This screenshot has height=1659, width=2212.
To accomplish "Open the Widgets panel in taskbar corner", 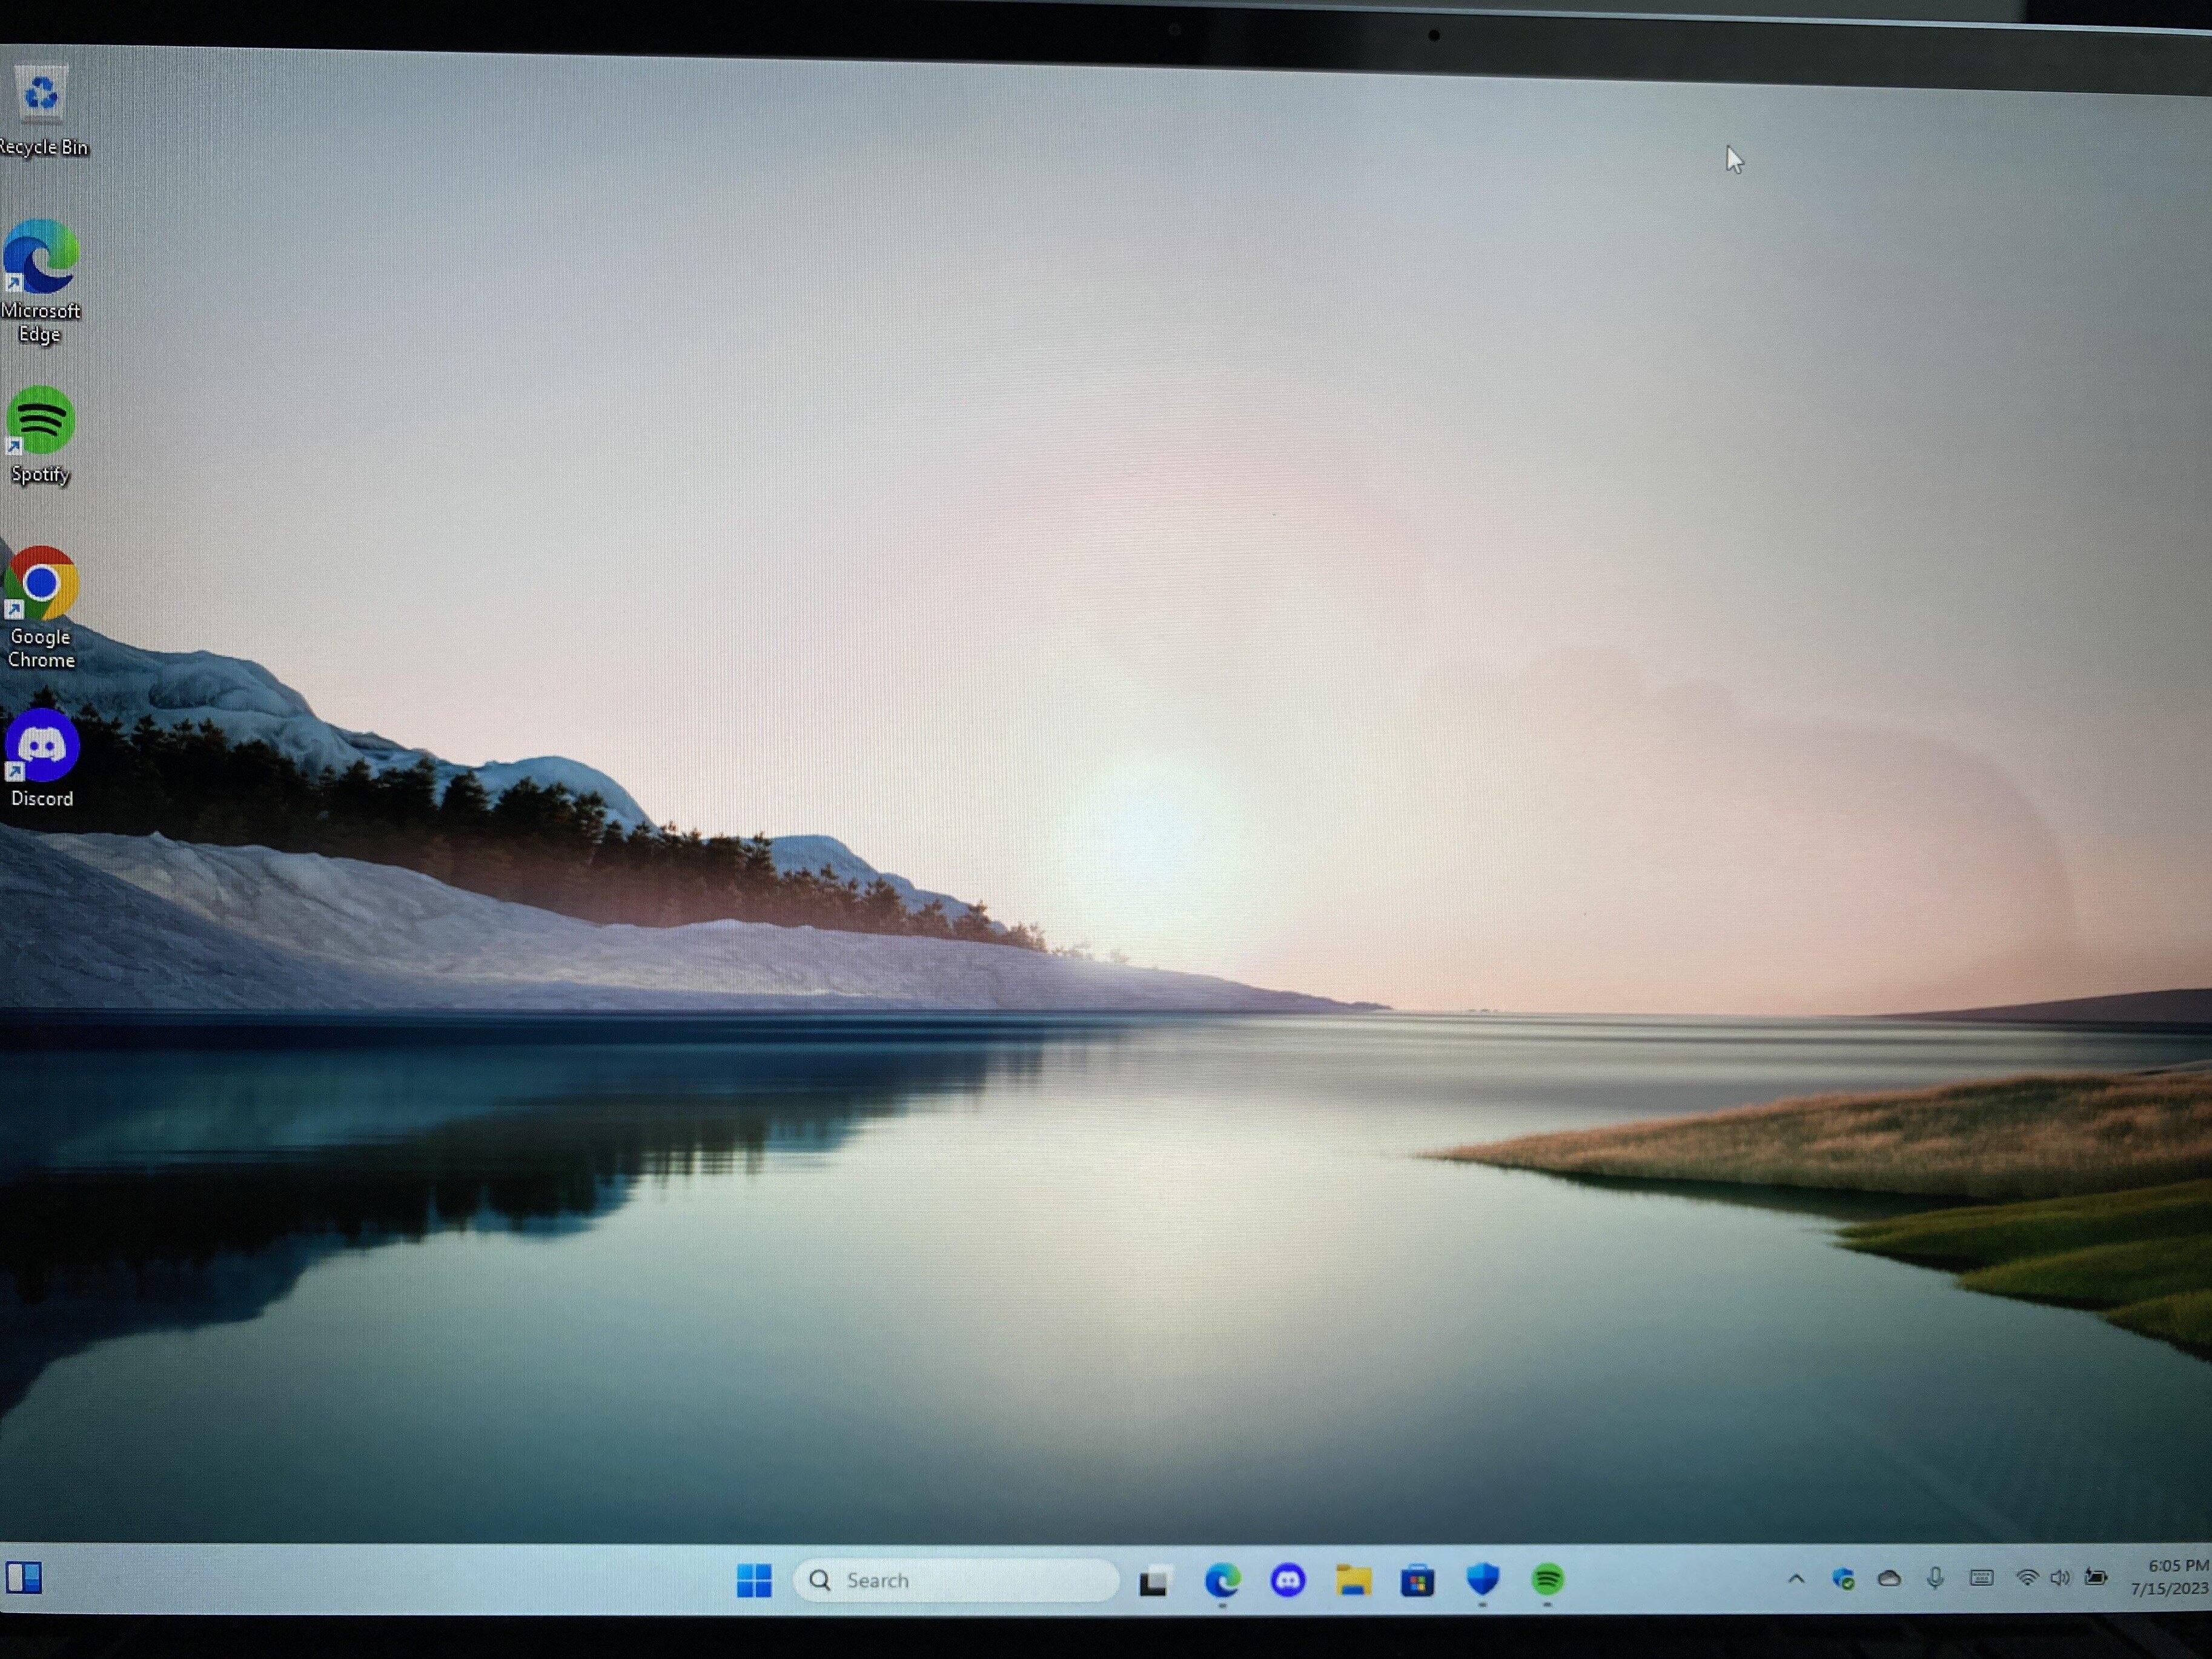I will click(x=24, y=1578).
